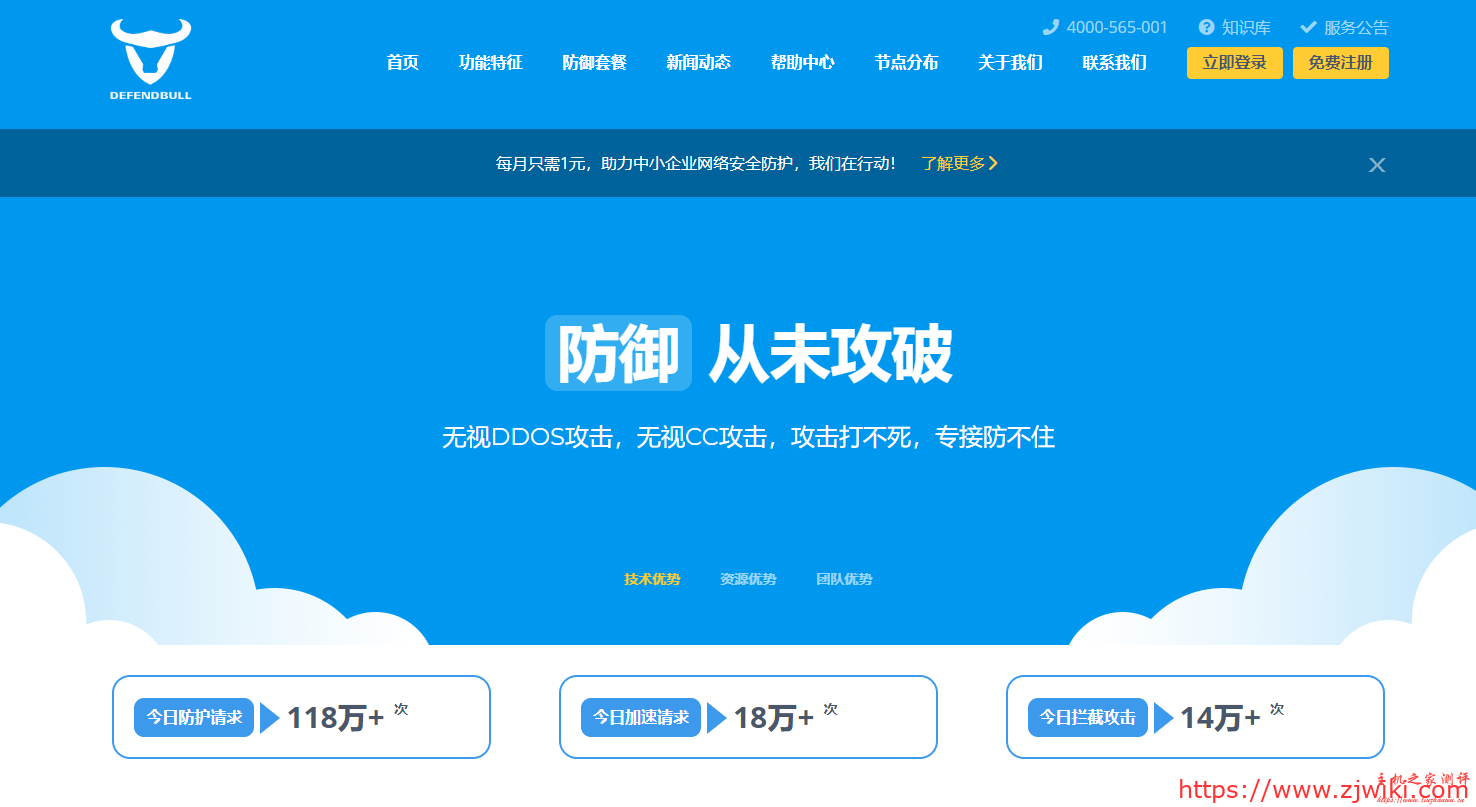Switch to the 团队优势 tab
The height and width of the screenshot is (807, 1476).
pos(844,579)
